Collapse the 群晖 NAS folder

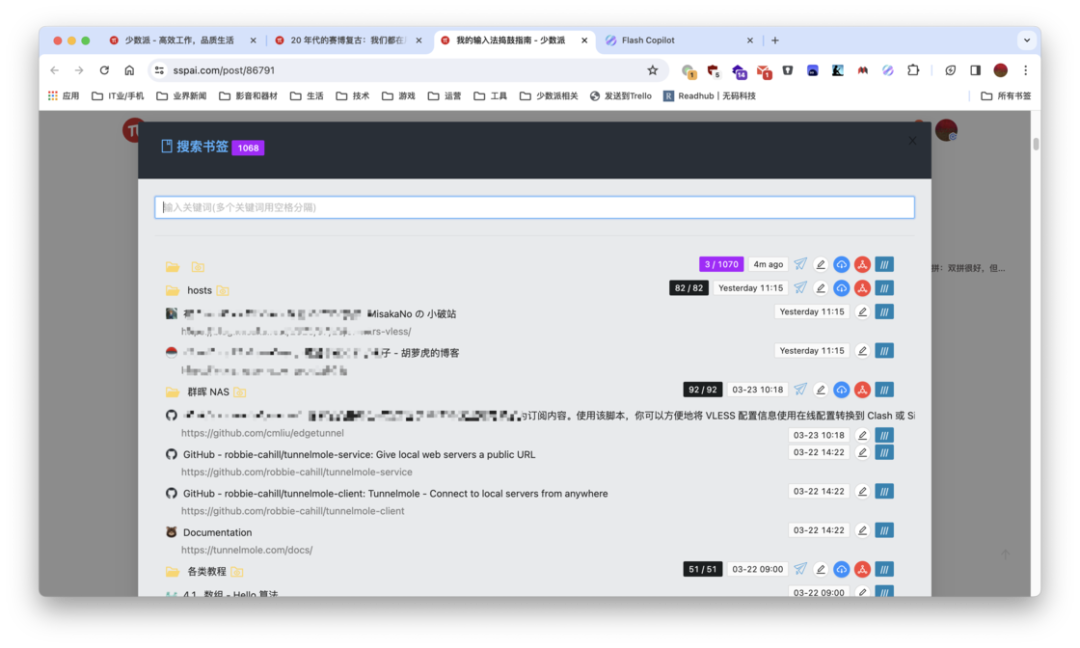point(172,392)
